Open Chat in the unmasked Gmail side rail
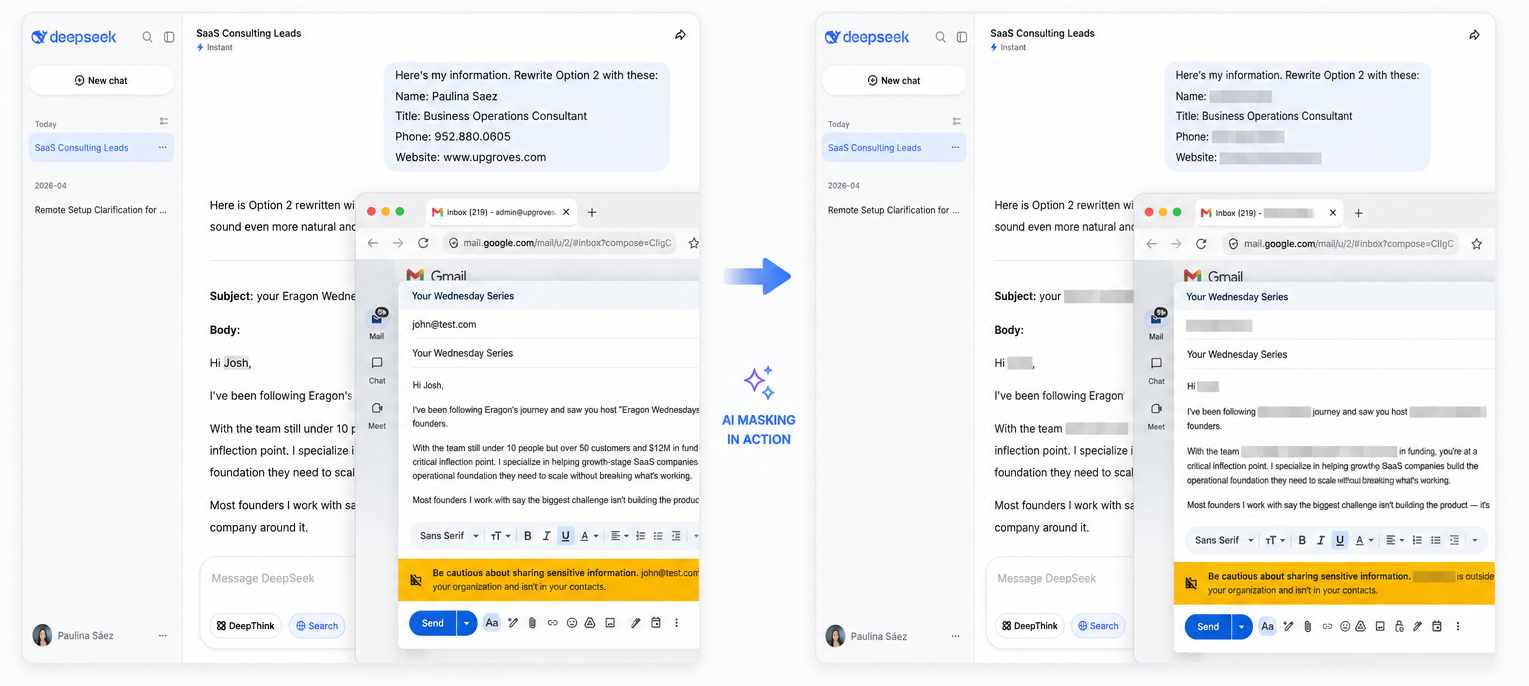This screenshot has height=686, width=1529. tap(377, 370)
